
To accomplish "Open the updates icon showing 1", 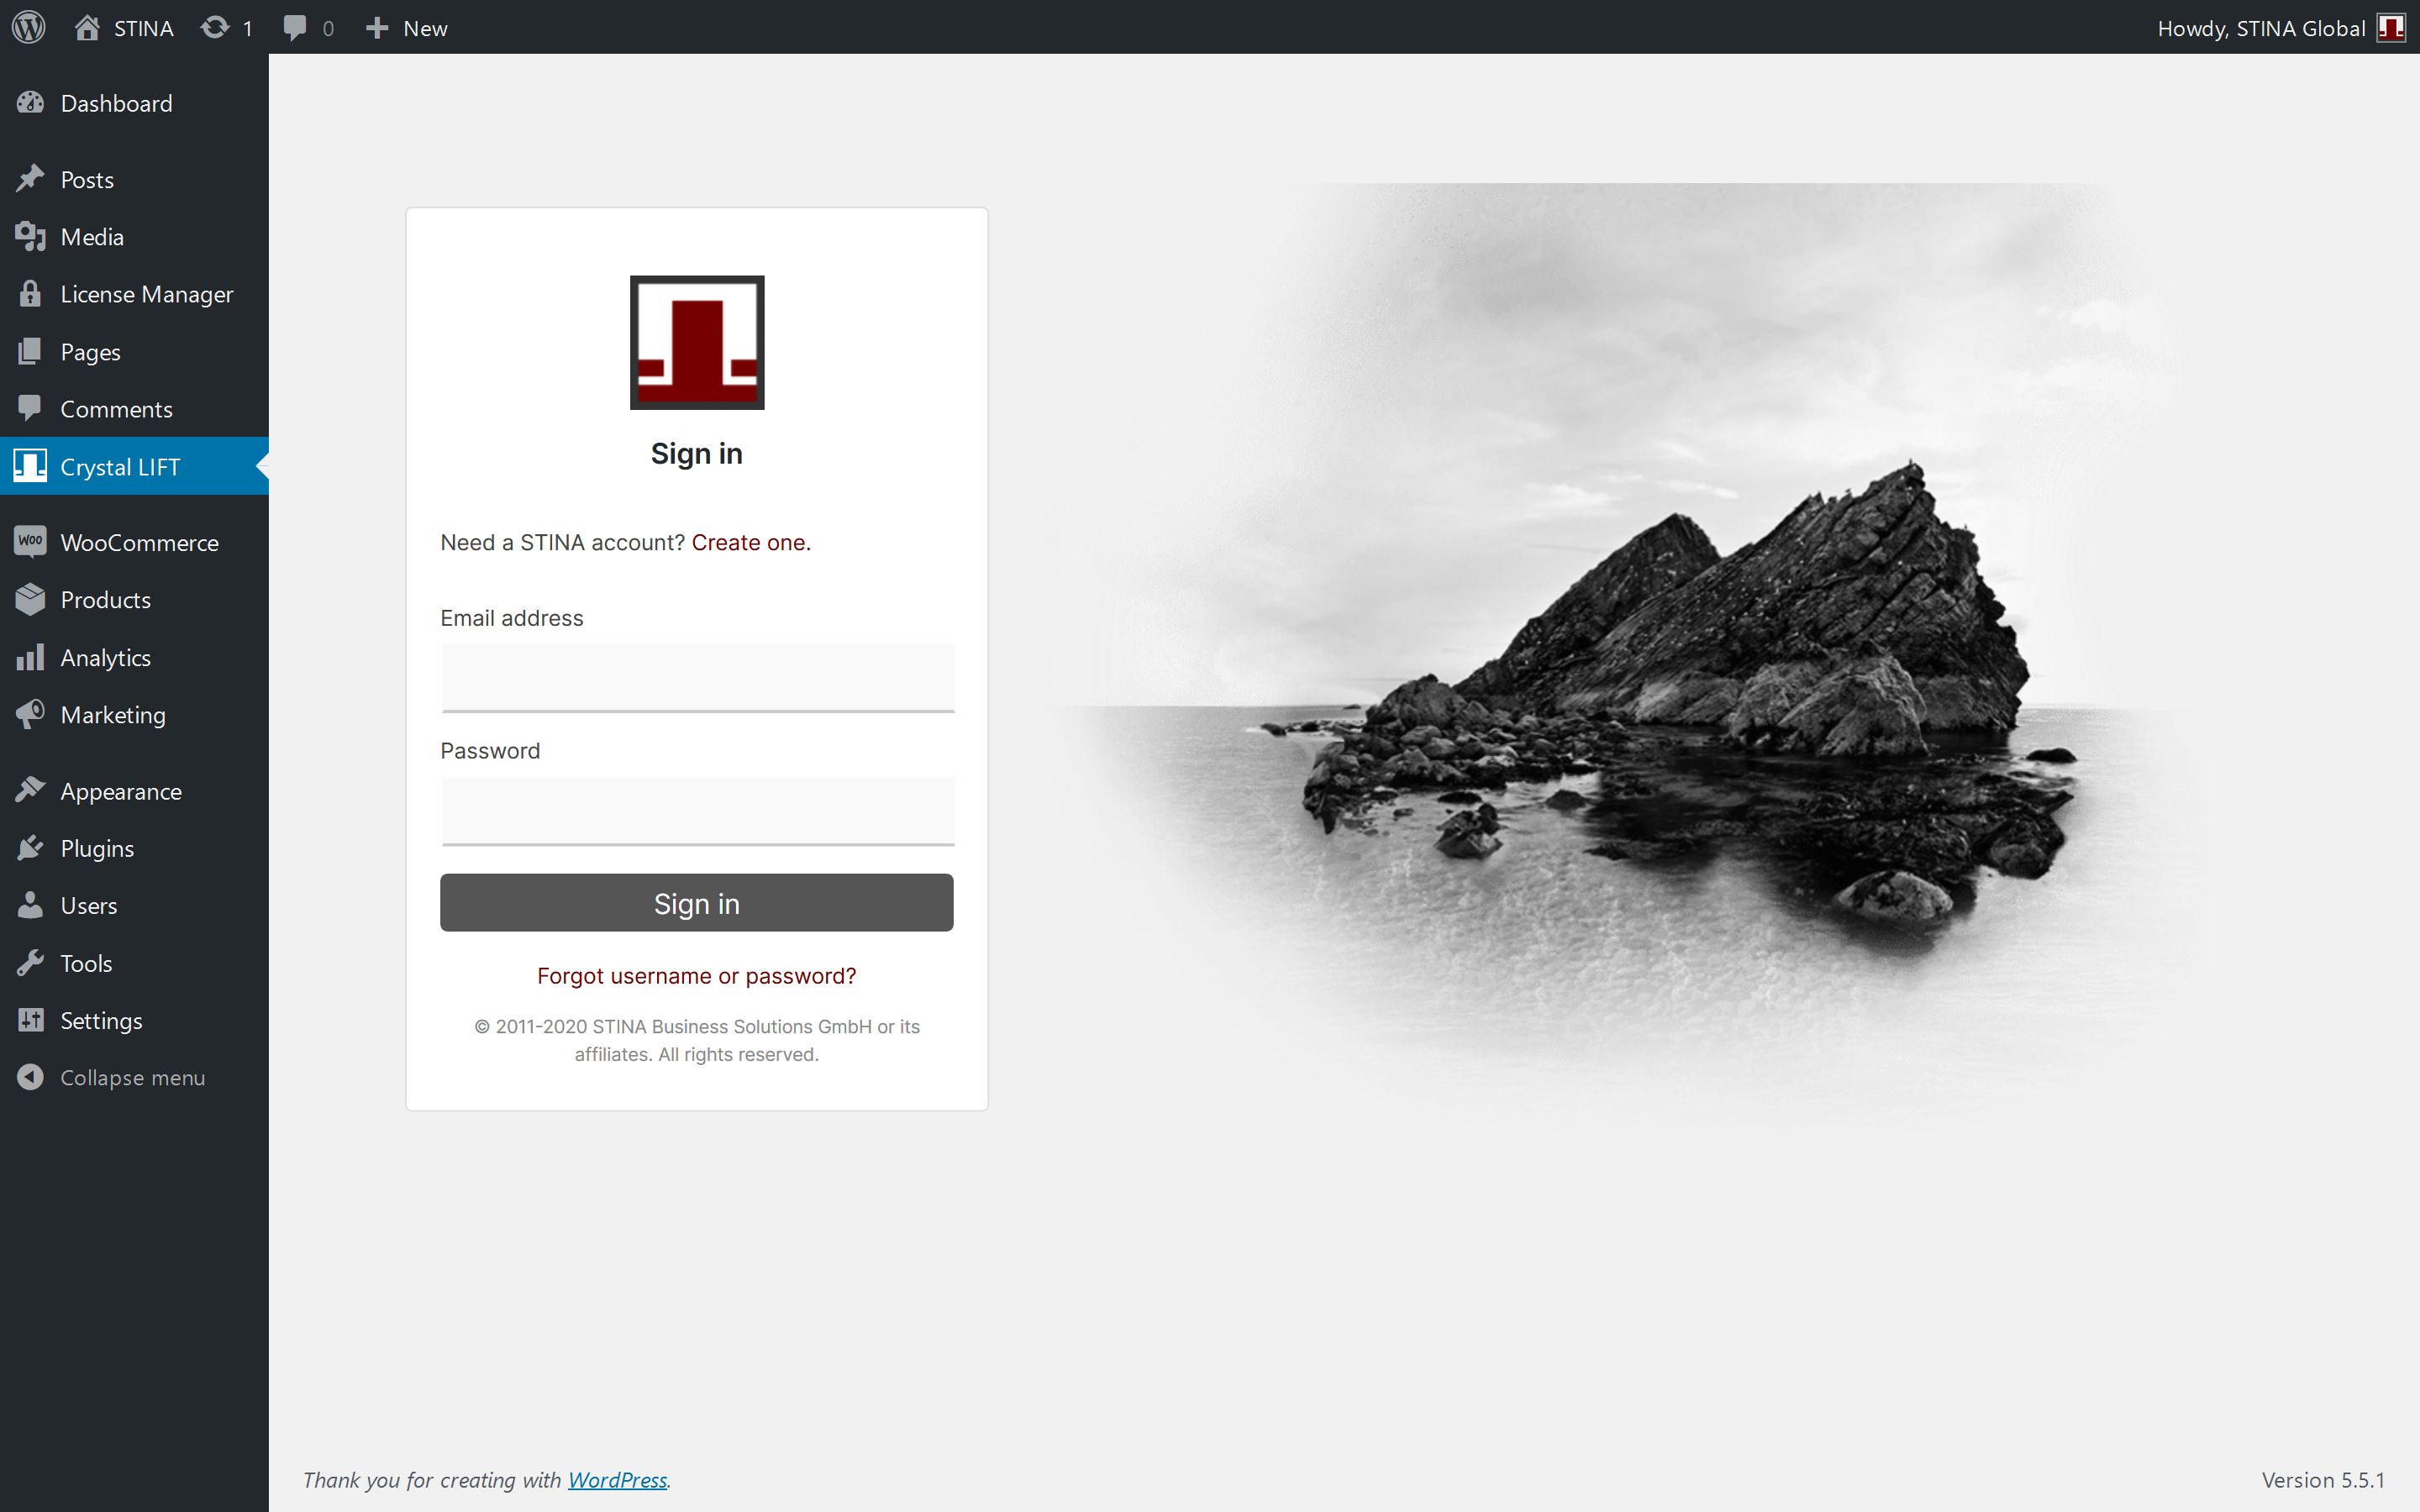I will tap(214, 27).
